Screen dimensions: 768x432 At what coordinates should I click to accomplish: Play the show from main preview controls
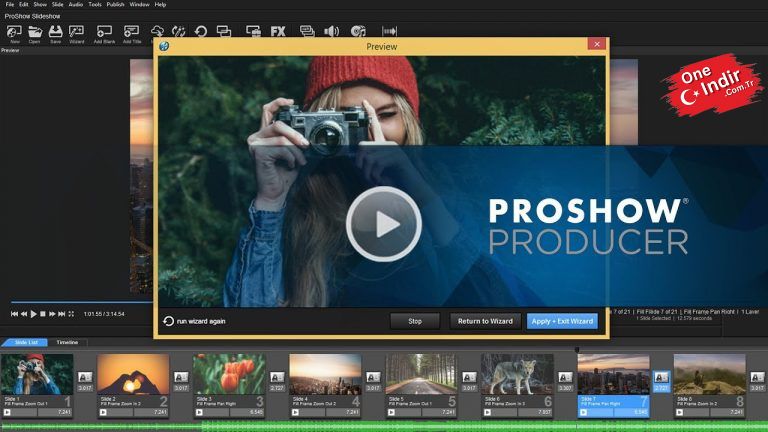[x=33, y=314]
